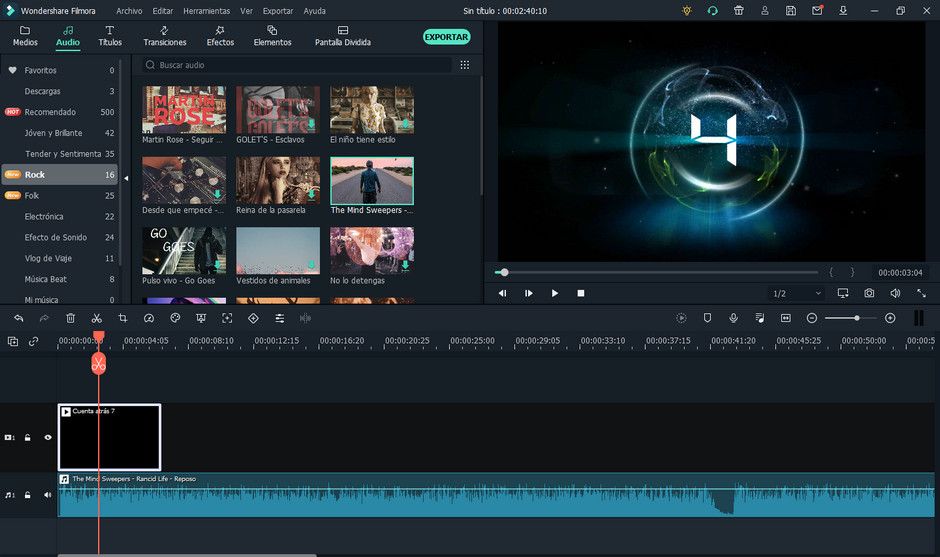This screenshot has height=557, width=940.
Task: Switch to the Efectos tab
Action: (221, 36)
